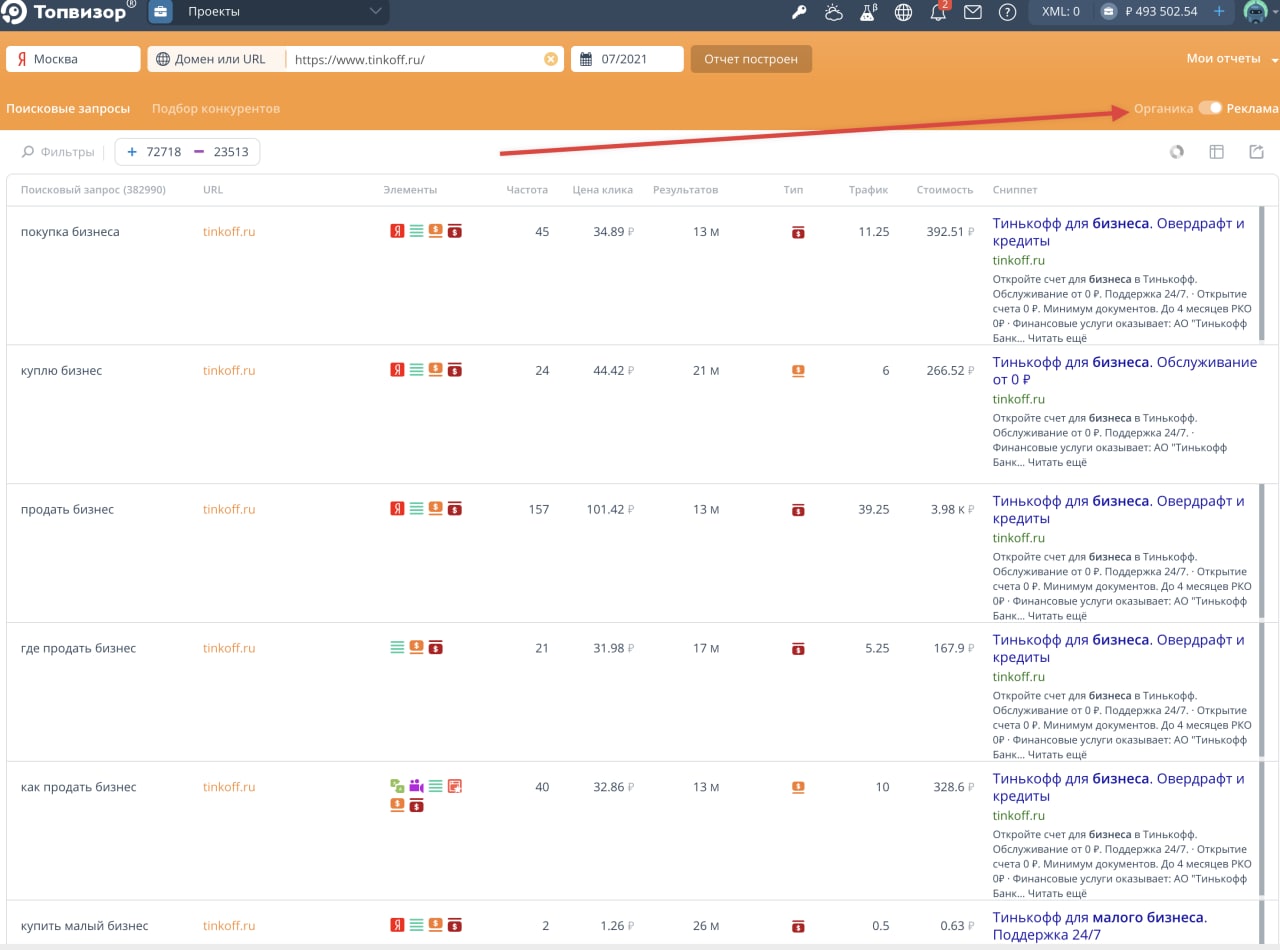Click the 101.42 ₽ click price cell

610,509
